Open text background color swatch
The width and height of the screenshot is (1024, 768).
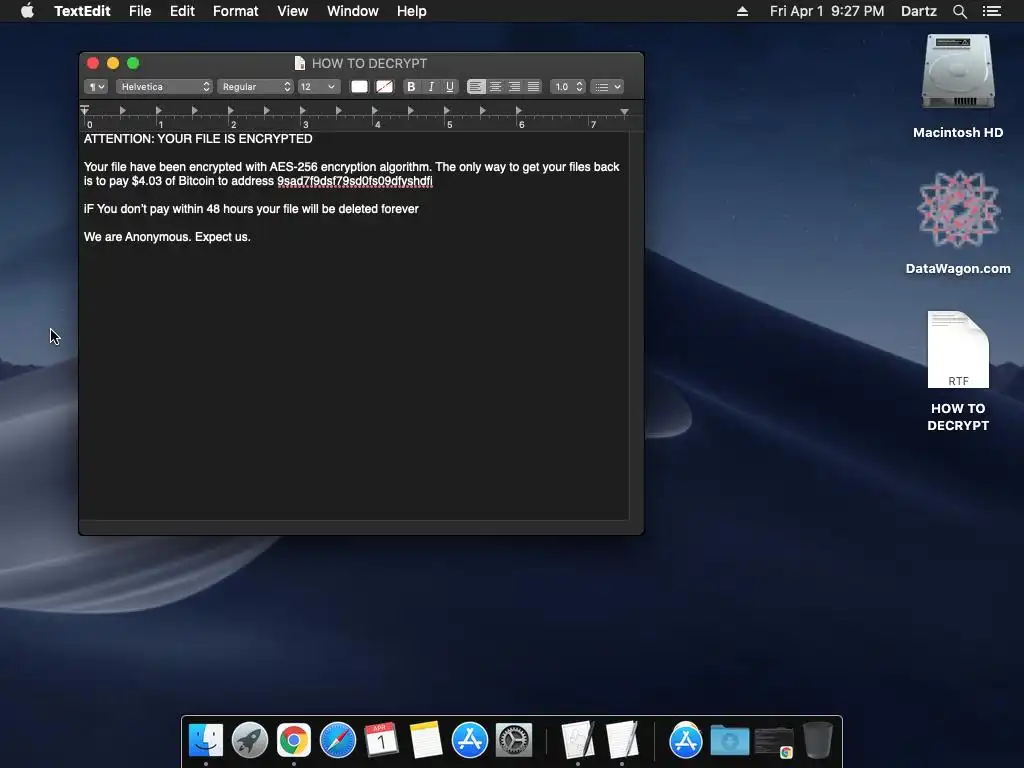click(x=384, y=87)
